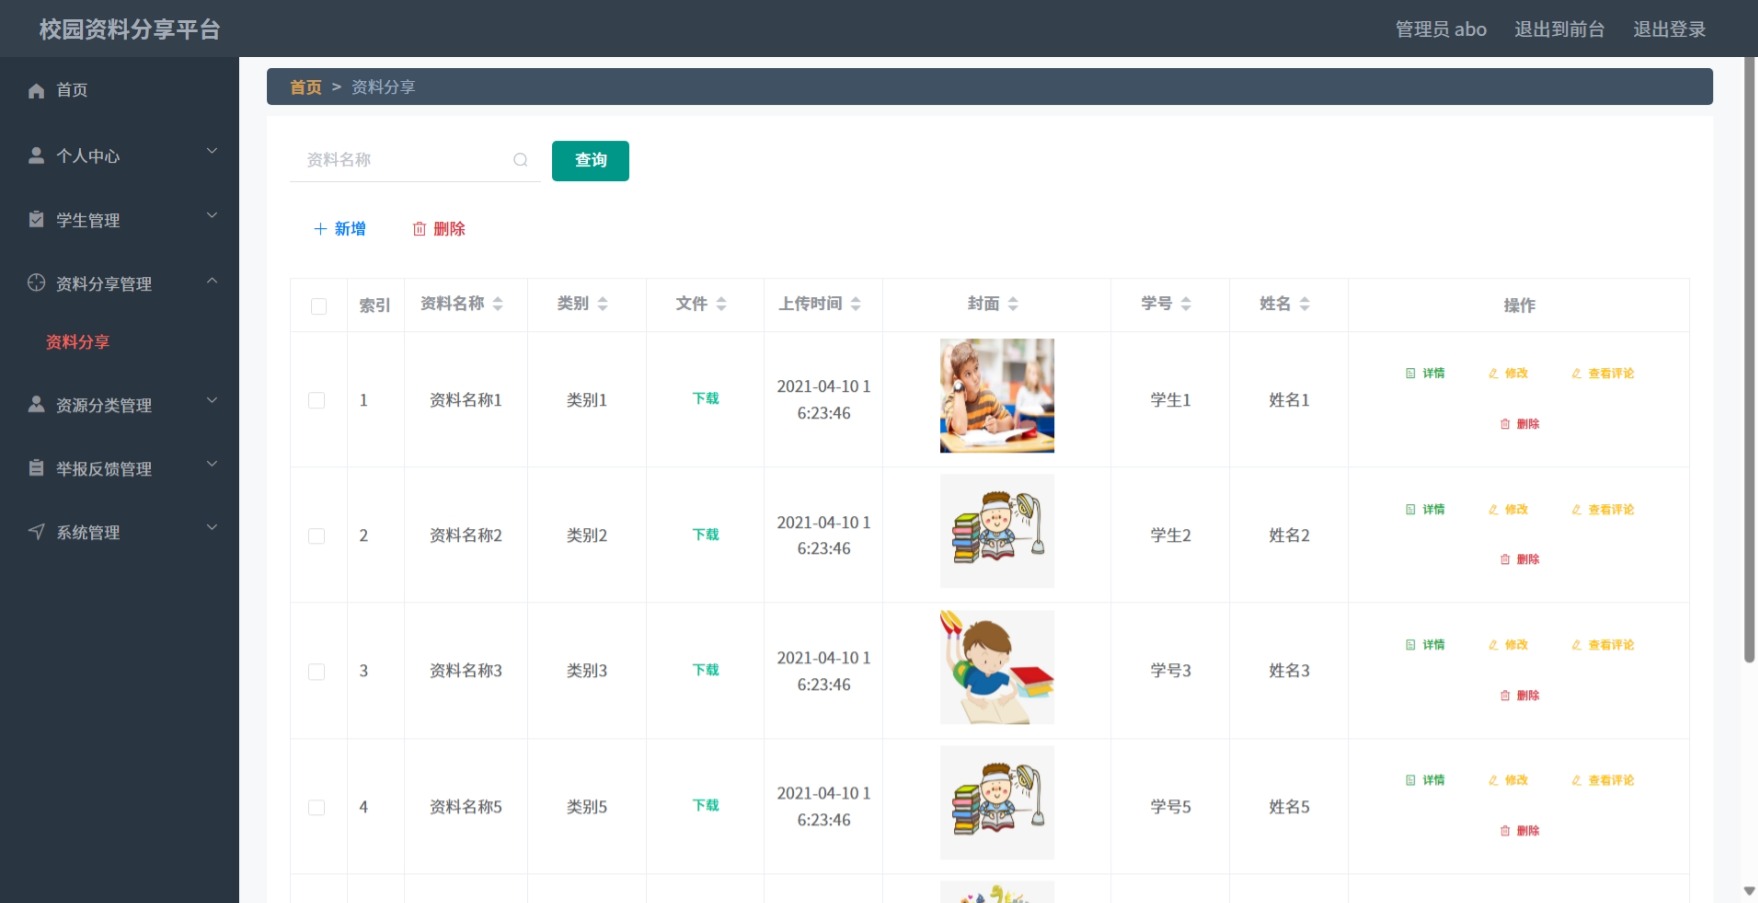Click 删除 for 资料名称1 row
This screenshot has height=903, width=1758.
pyautogui.click(x=1519, y=424)
